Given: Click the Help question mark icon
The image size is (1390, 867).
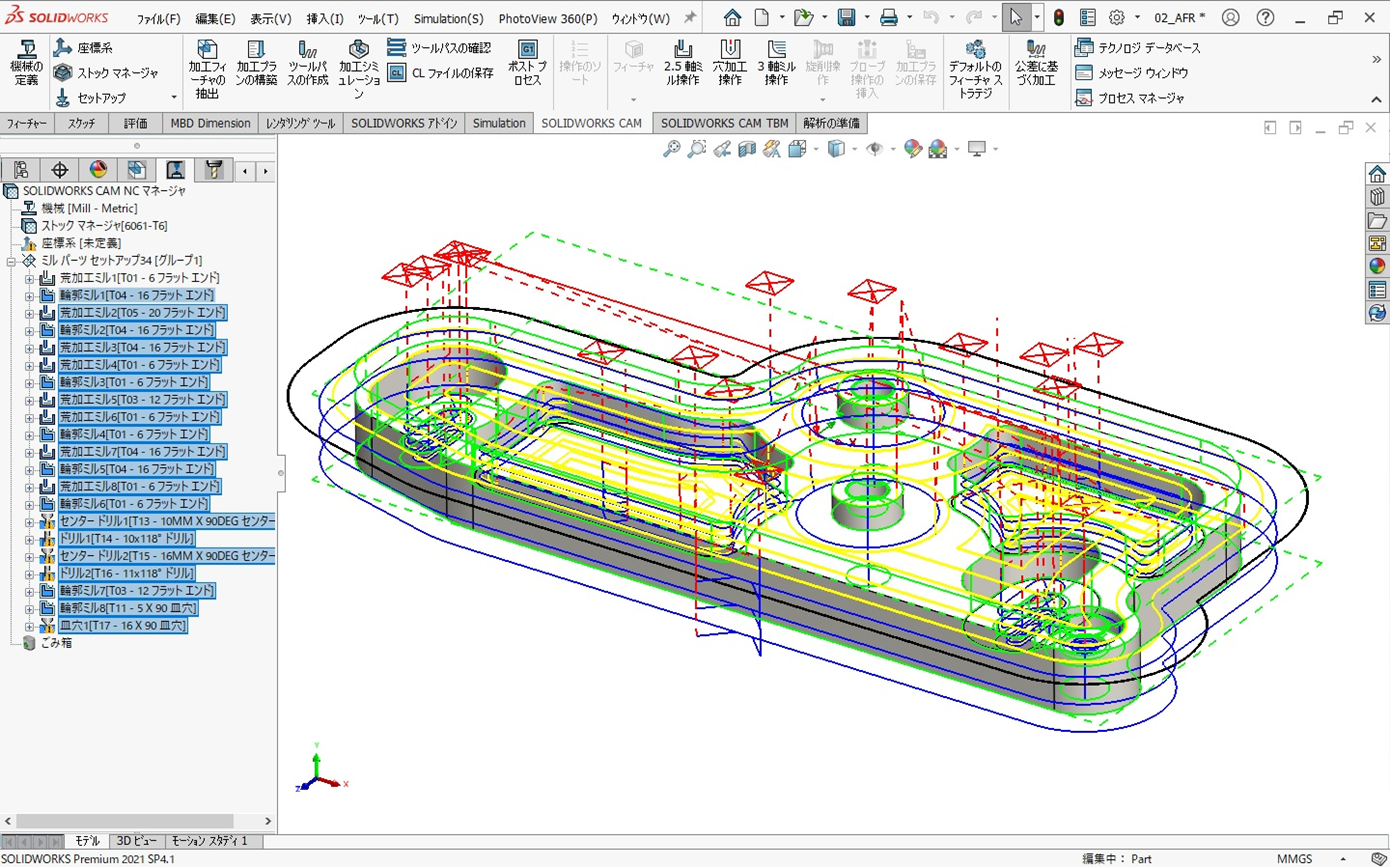Looking at the screenshot, I should [1265, 17].
